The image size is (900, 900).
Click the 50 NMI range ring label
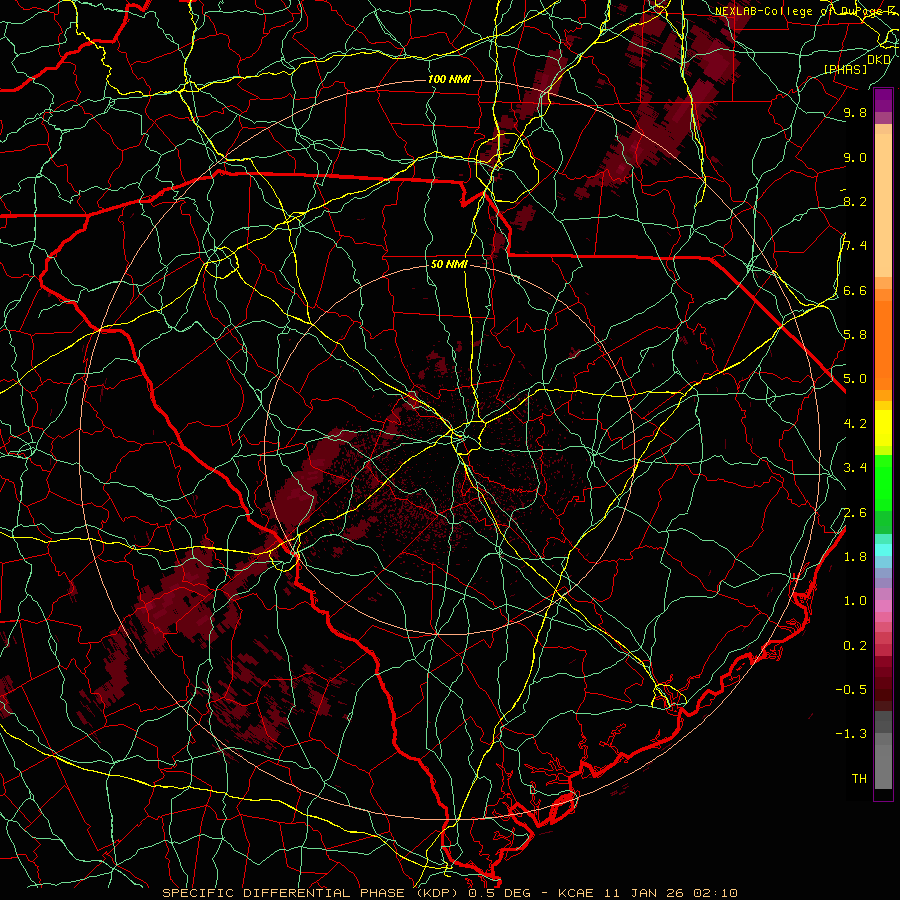449,265
